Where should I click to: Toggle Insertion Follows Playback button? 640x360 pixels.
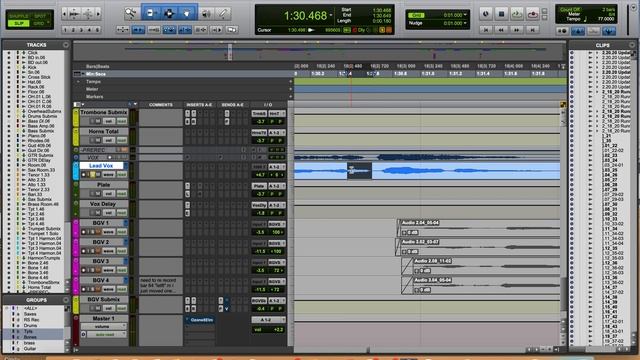216,30
